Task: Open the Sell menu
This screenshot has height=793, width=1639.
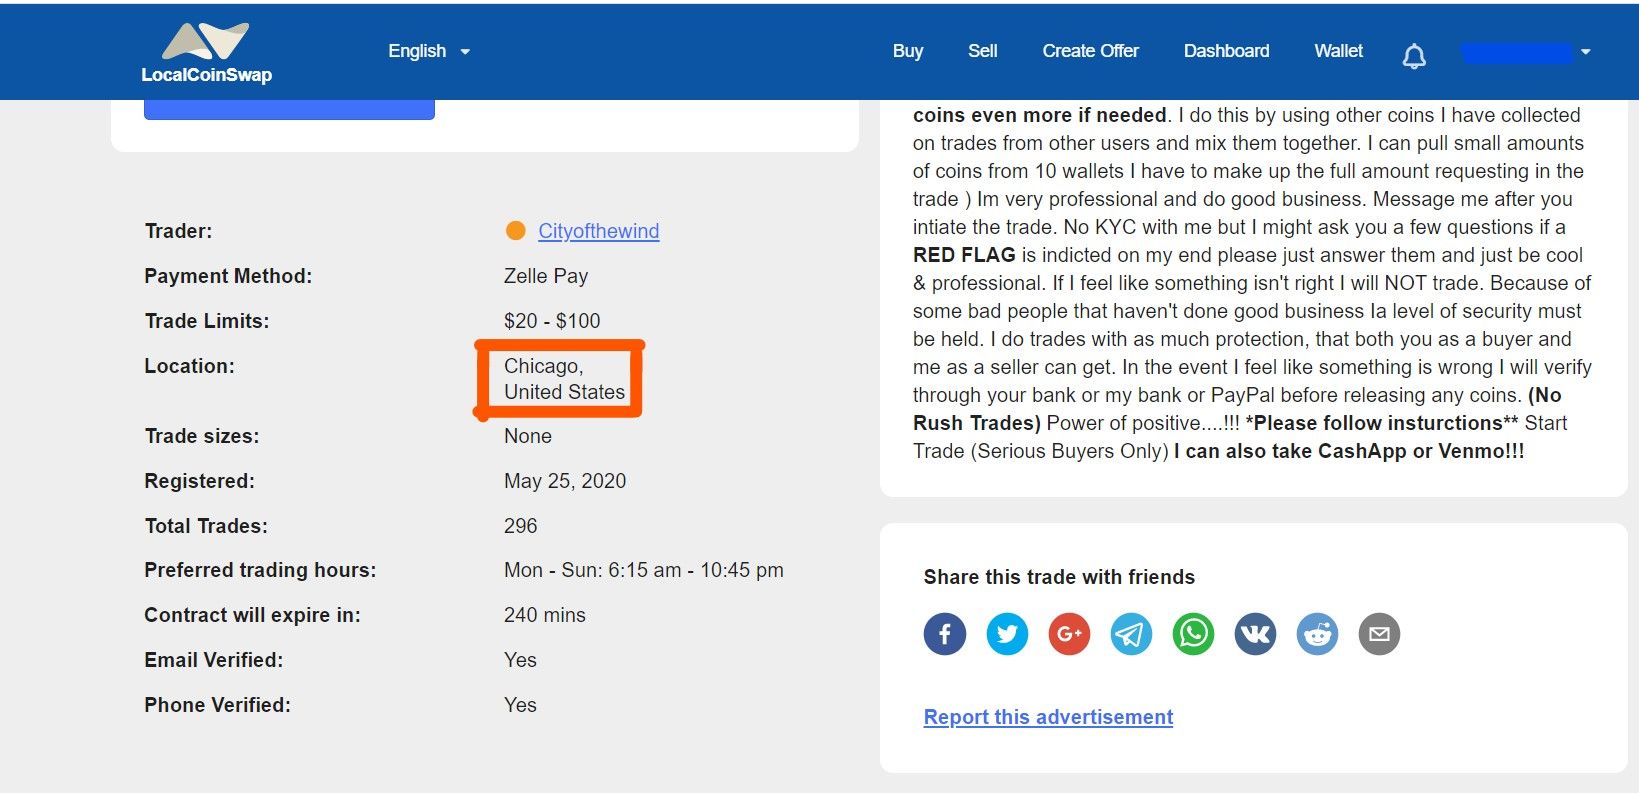Action: pyautogui.click(x=983, y=51)
